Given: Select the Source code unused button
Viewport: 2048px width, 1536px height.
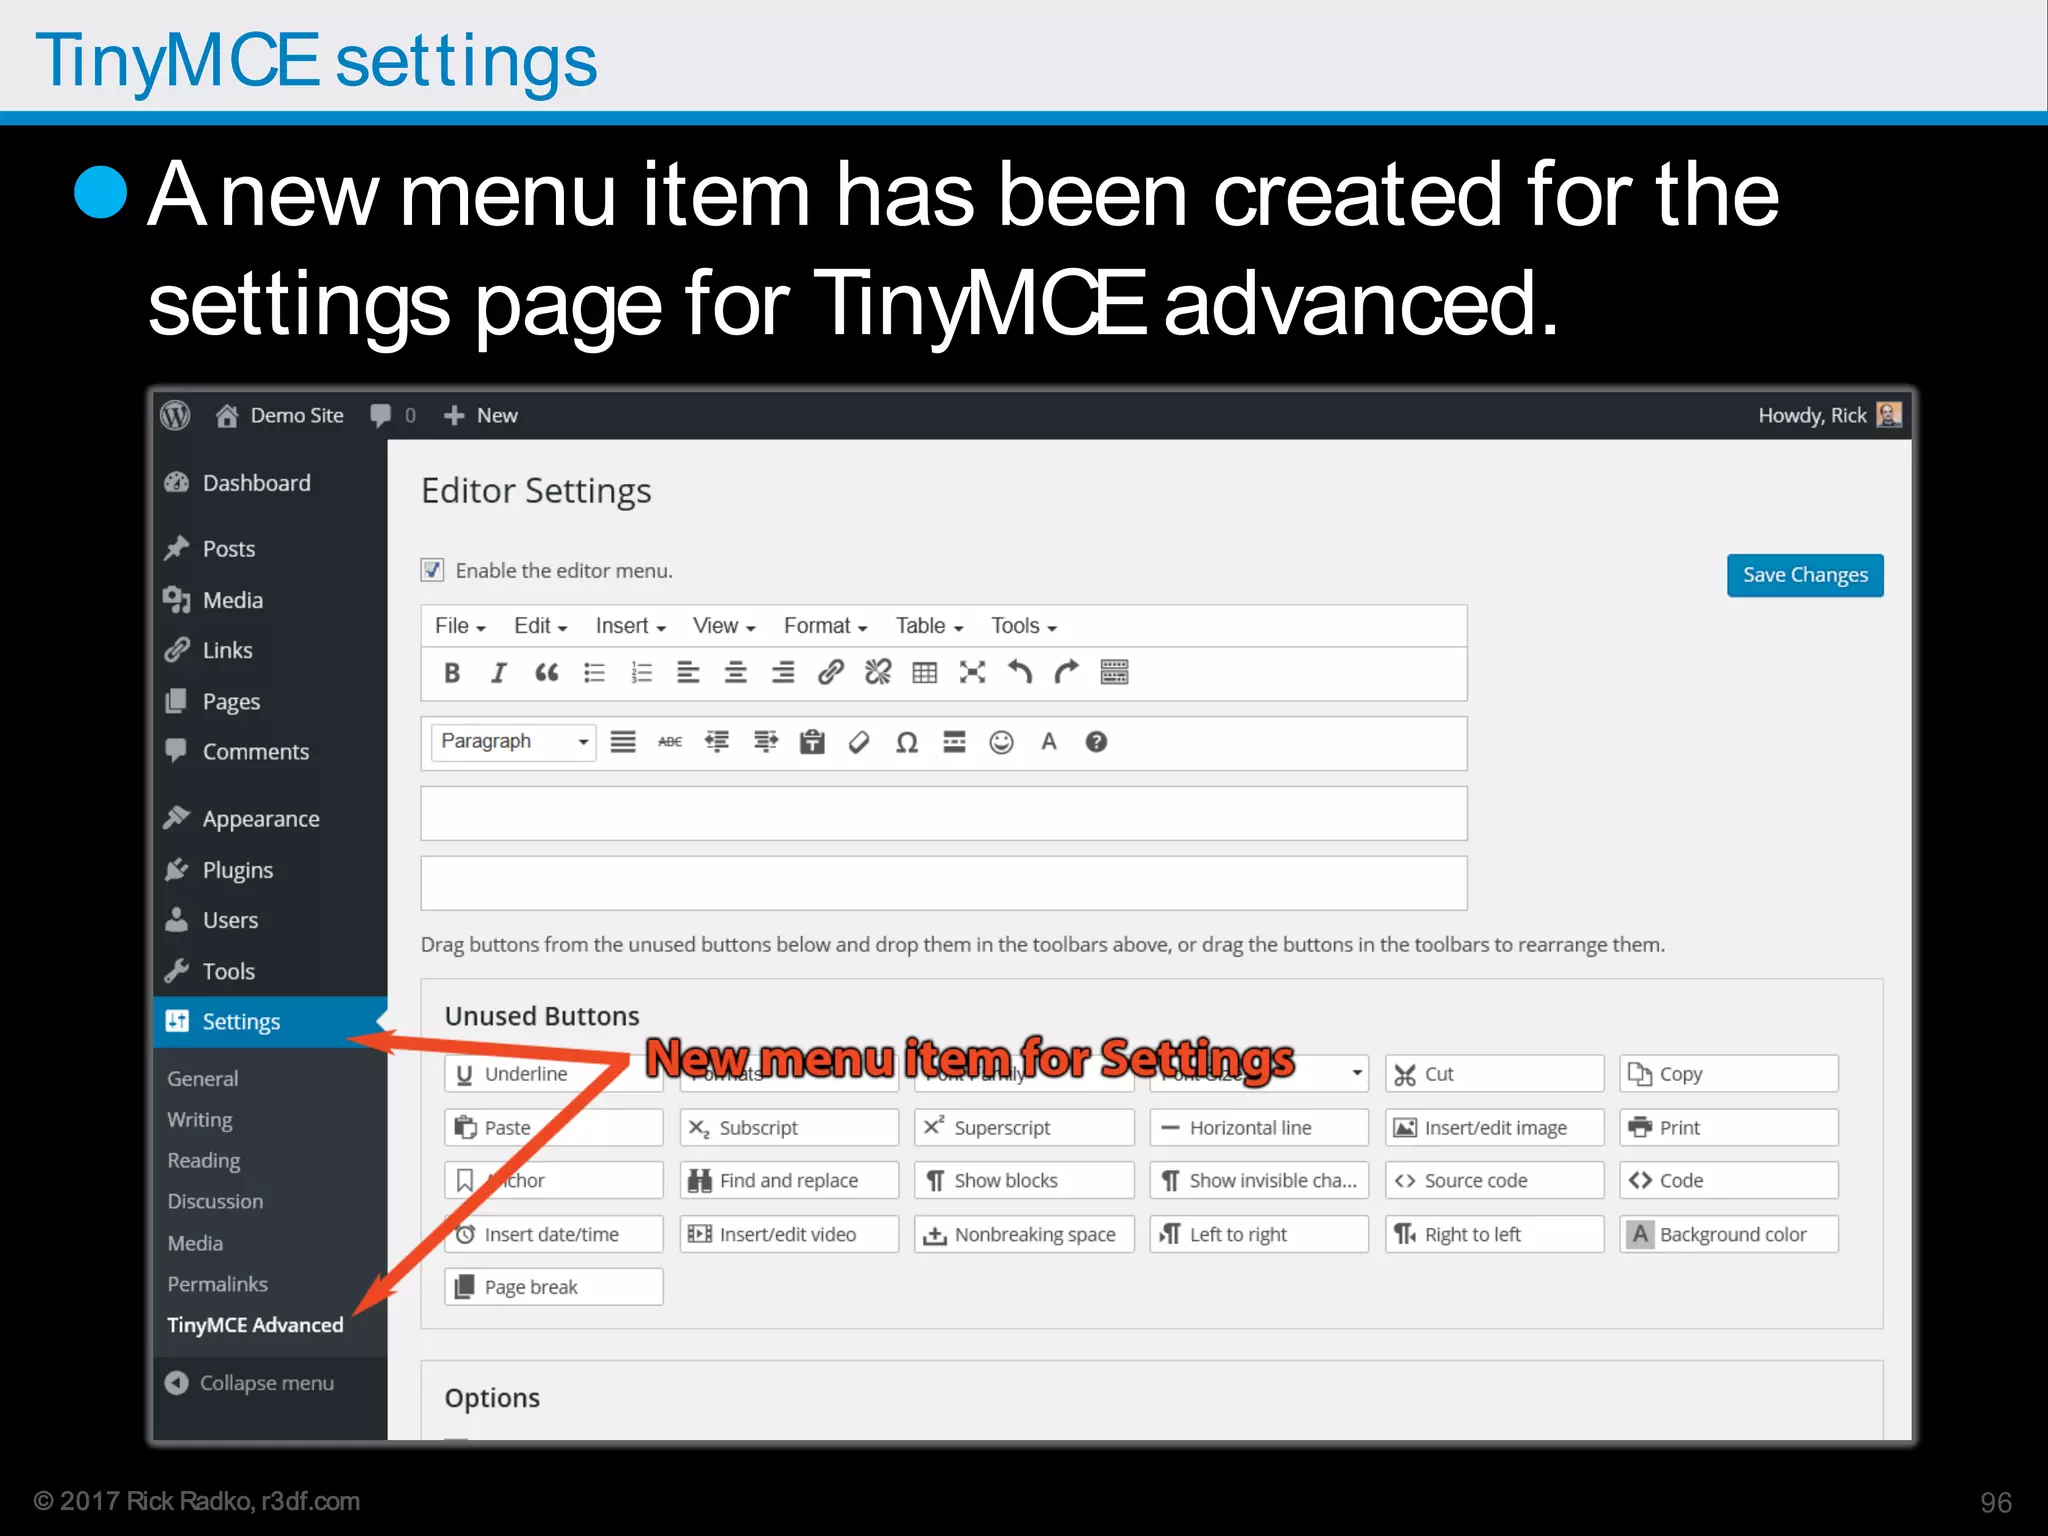Looking at the screenshot, I should pyautogui.click(x=1494, y=1181).
